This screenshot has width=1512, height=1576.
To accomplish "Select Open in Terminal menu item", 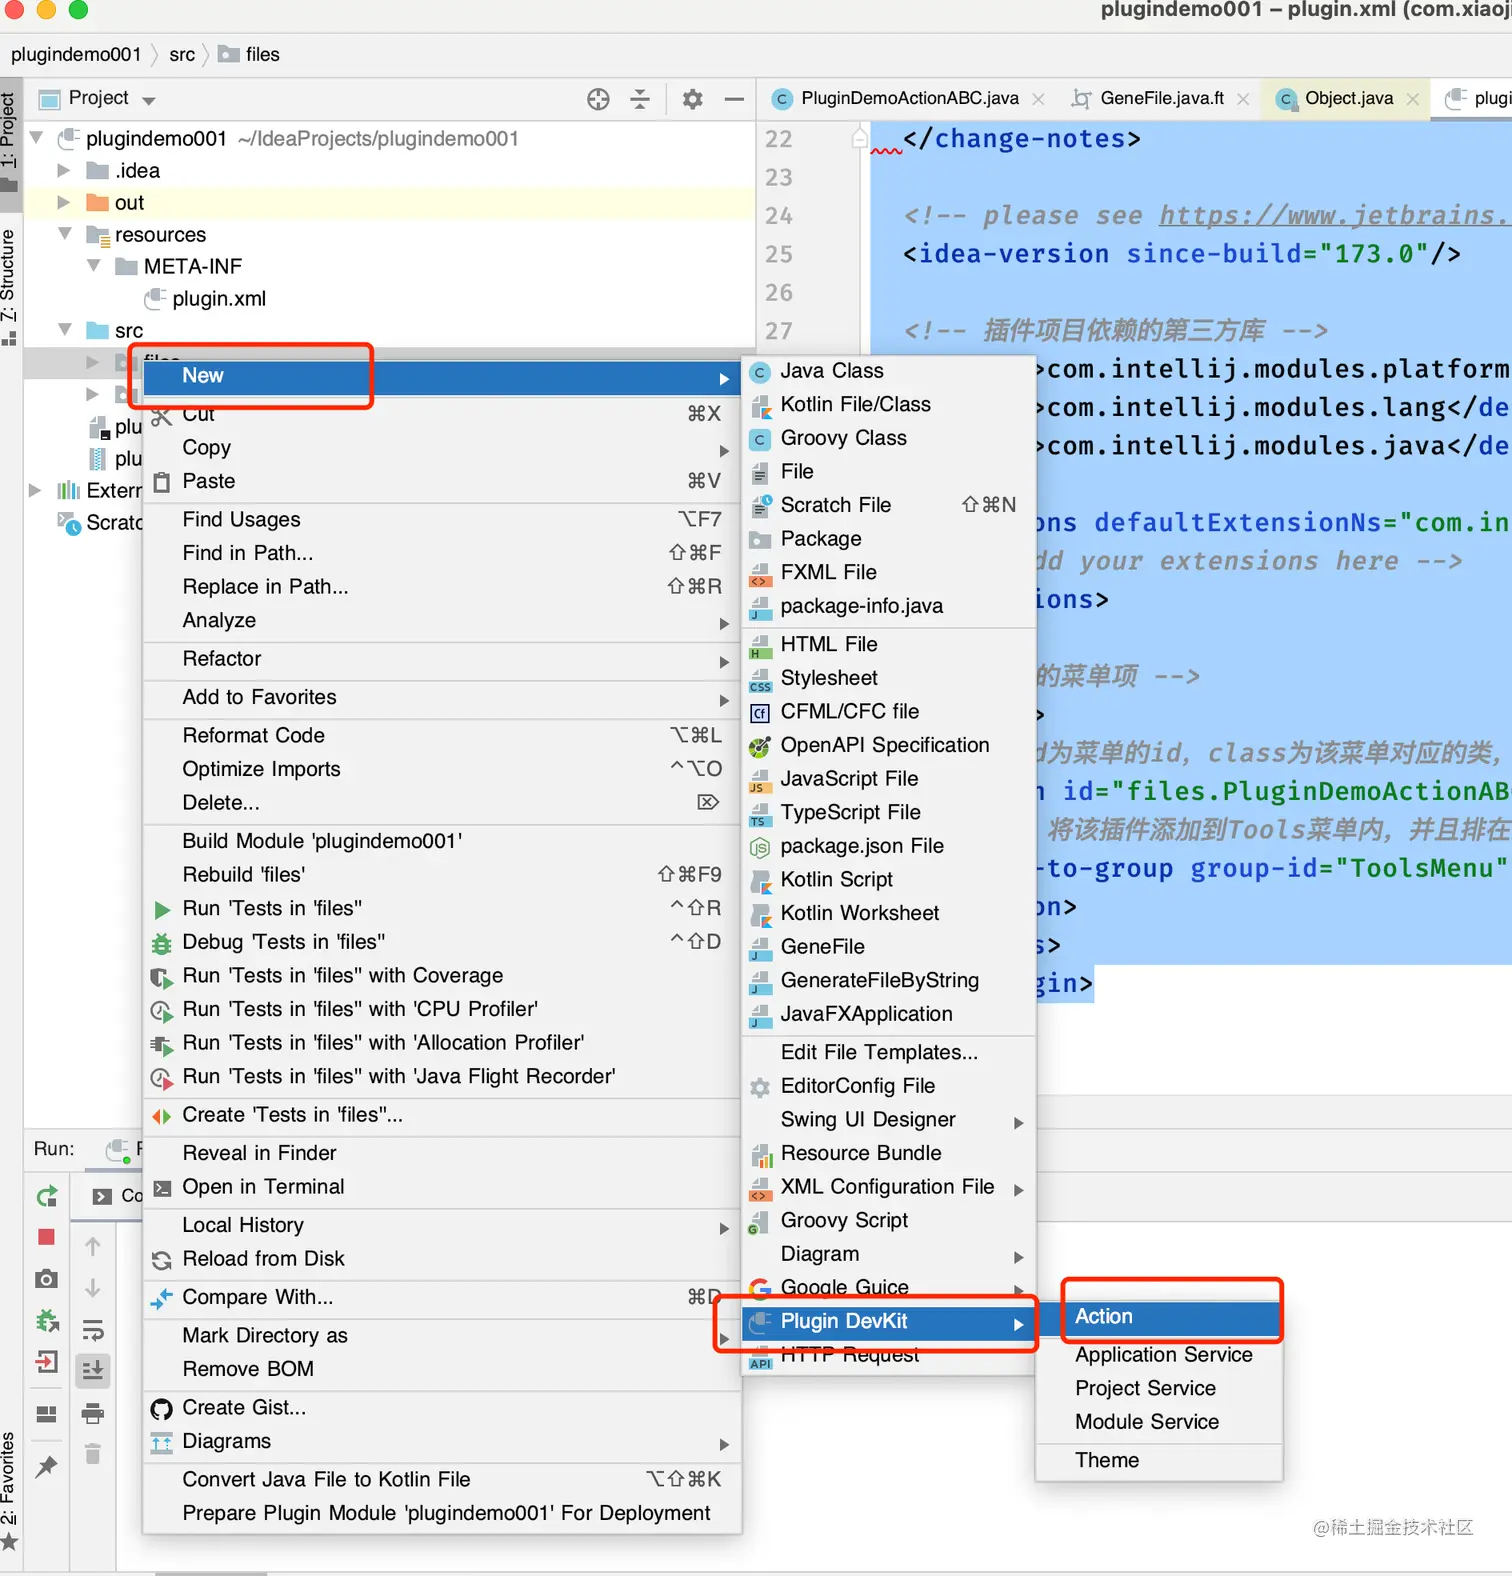I will point(441,1187).
